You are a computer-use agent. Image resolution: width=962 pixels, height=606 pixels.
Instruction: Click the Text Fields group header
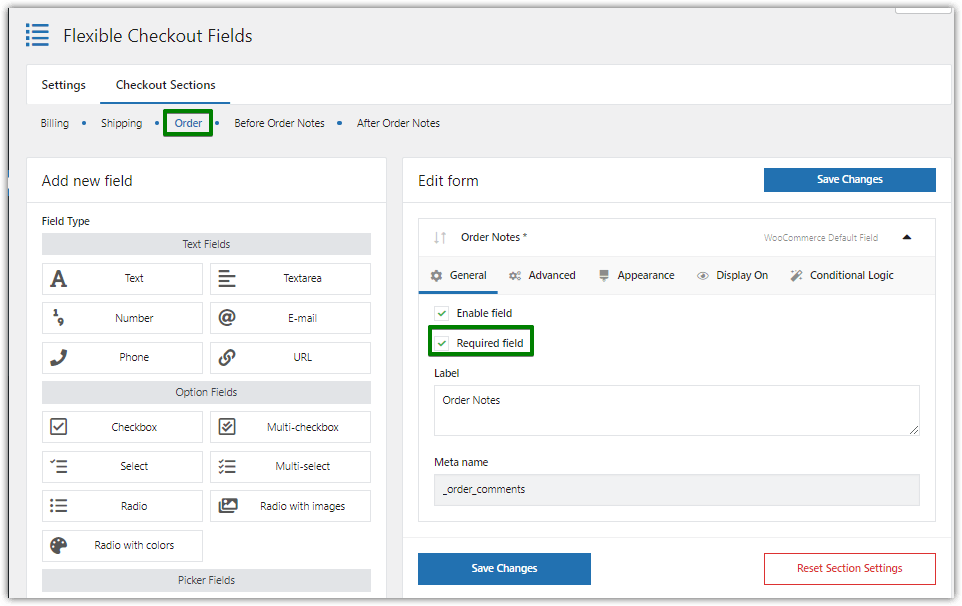coord(206,244)
